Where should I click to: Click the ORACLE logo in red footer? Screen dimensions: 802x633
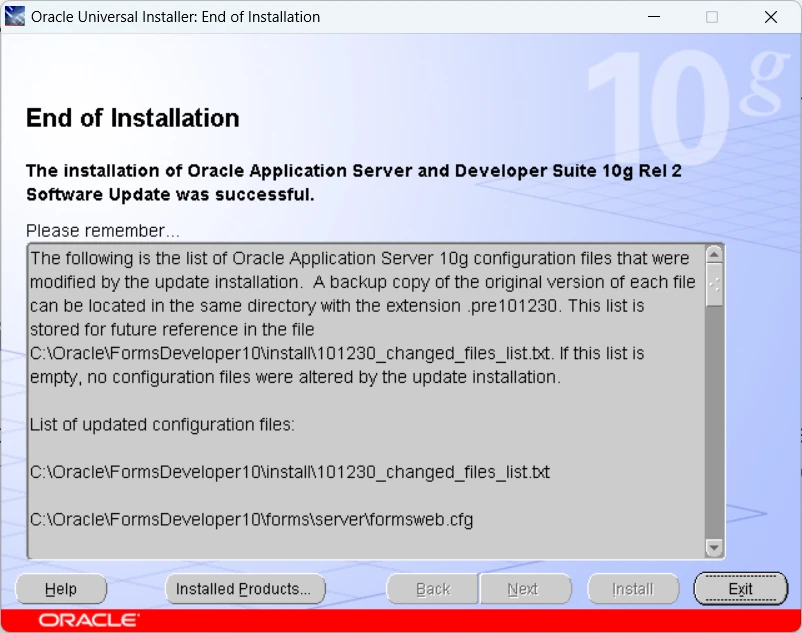pos(88,620)
